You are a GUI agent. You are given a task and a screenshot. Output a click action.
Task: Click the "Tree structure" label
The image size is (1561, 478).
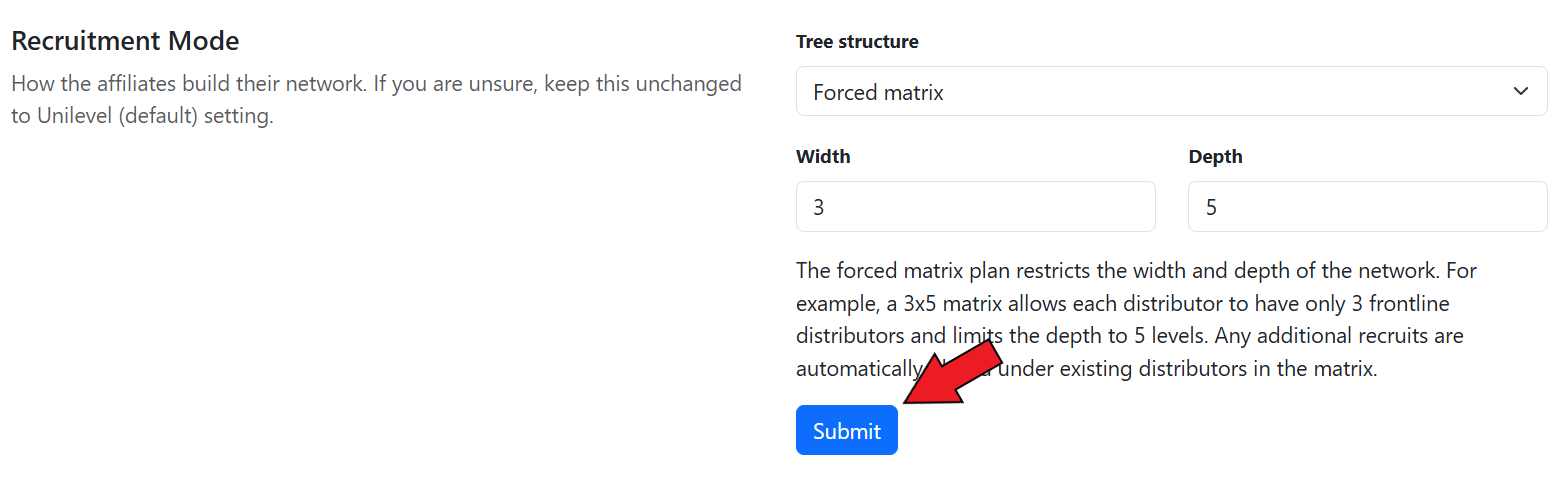pyautogui.click(x=857, y=42)
